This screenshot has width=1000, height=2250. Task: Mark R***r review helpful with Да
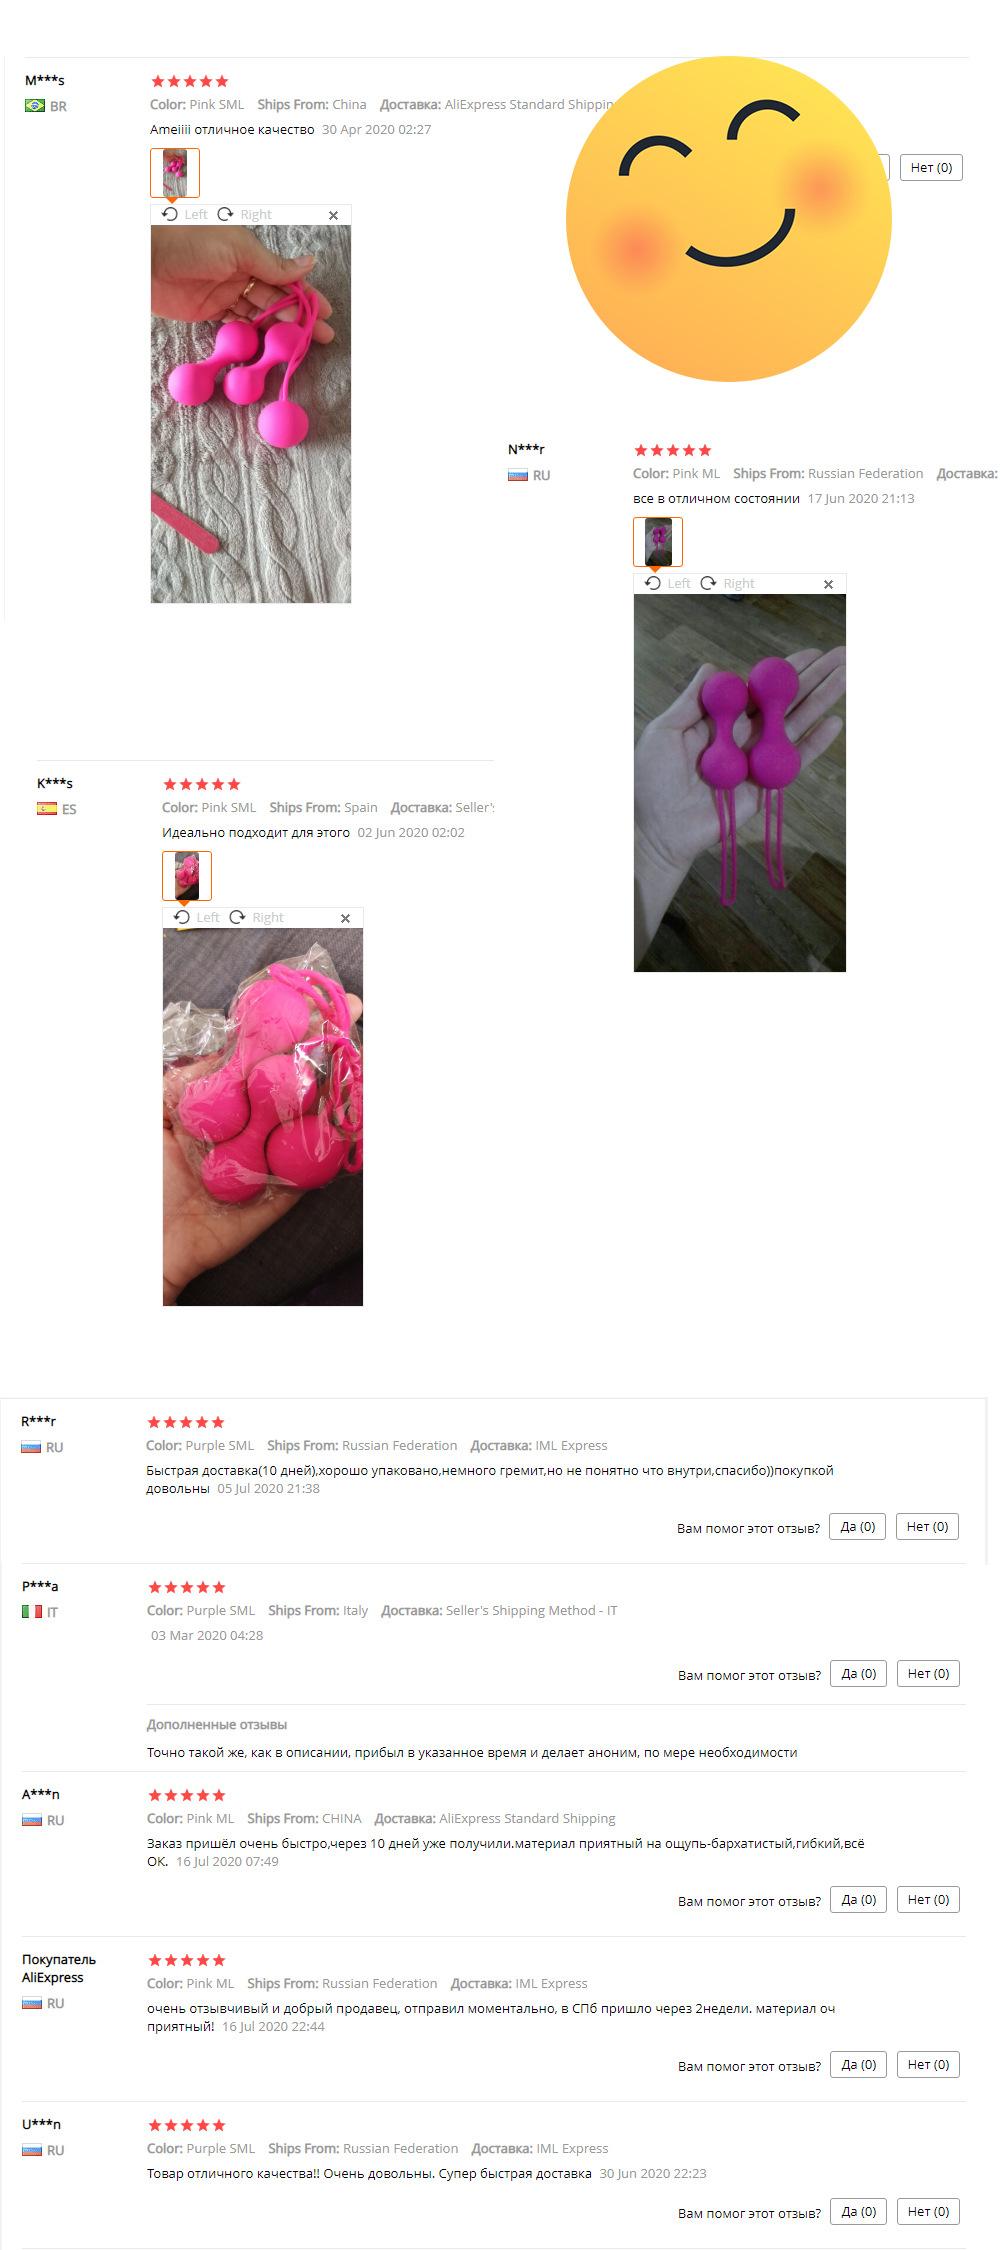(x=858, y=1526)
